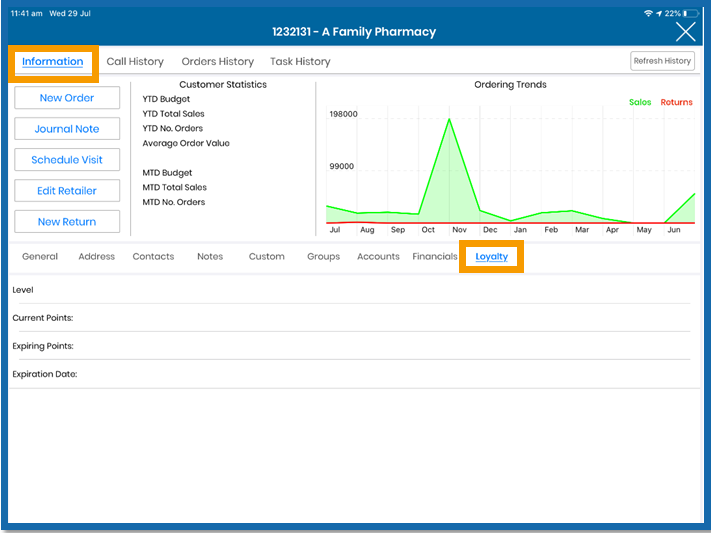The width and height of the screenshot is (711, 533).
Task: Click the Schedule Visit button
Action: pyautogui.click(x=67, y=160)
